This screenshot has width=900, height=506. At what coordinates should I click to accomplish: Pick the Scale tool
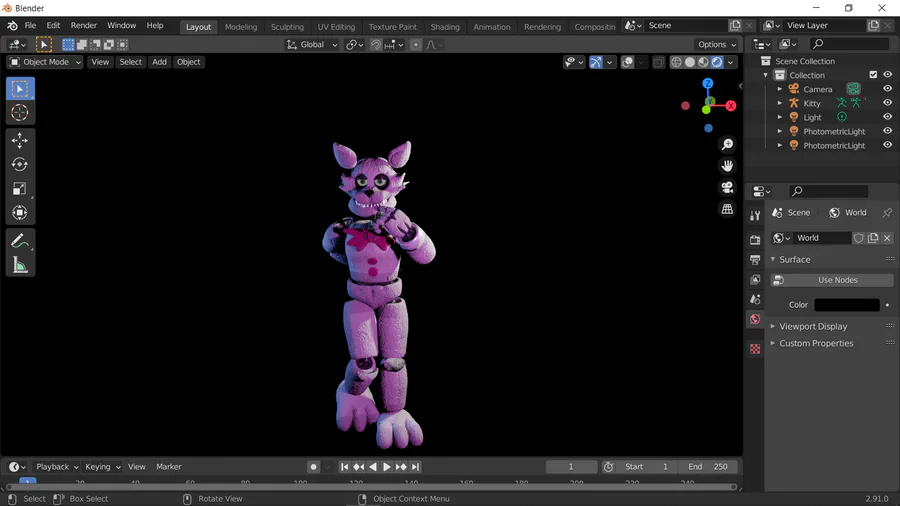pyautogui.click(x=20, y=189)
